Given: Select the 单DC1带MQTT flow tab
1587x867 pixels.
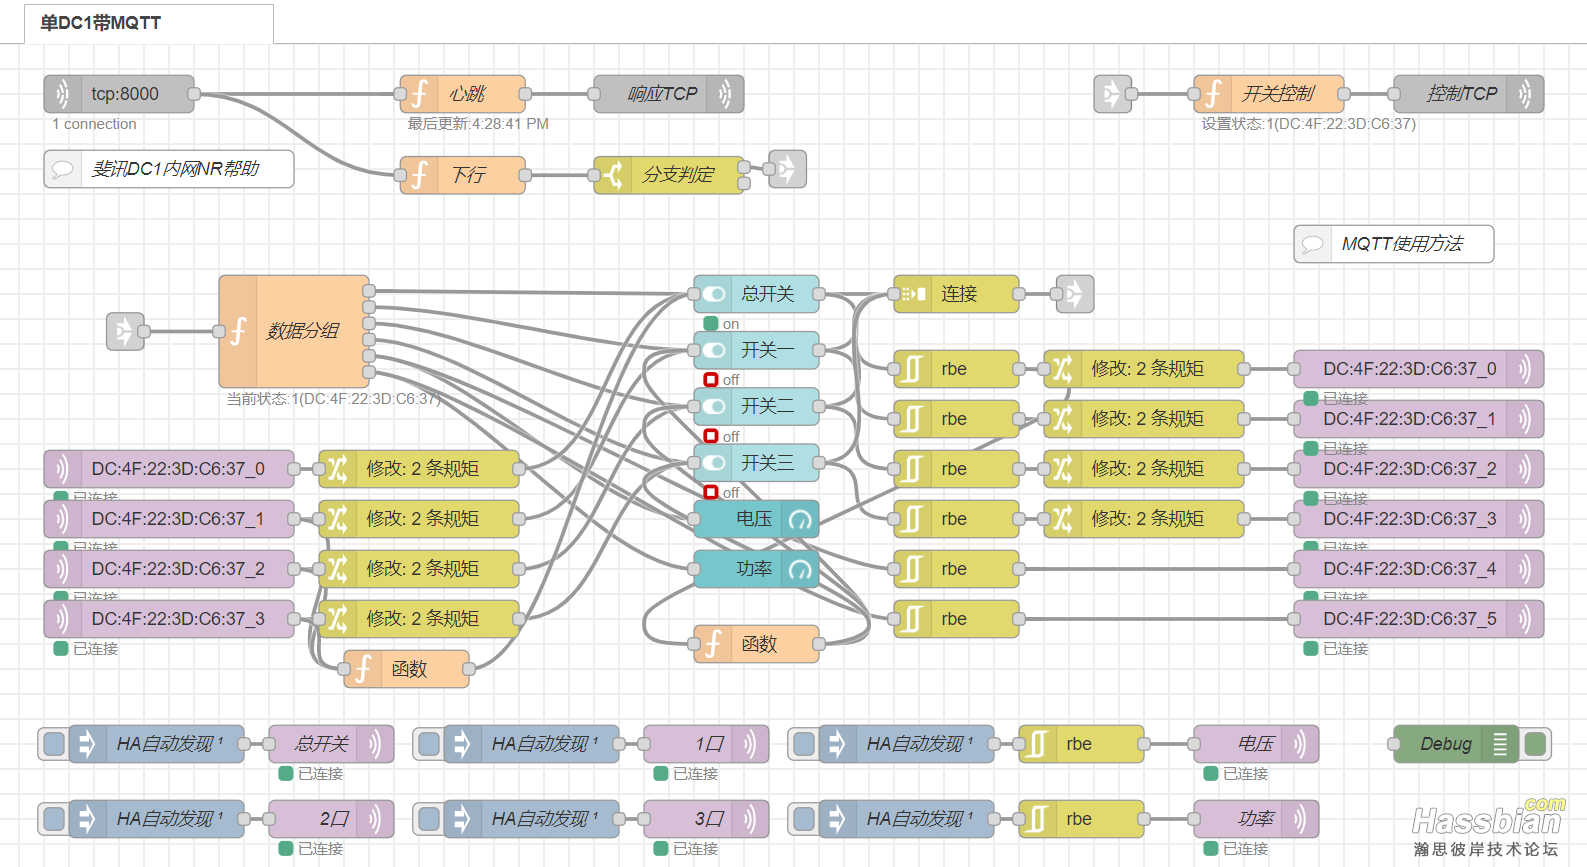Looking at the screenshot, I should [x=149, y=23].
